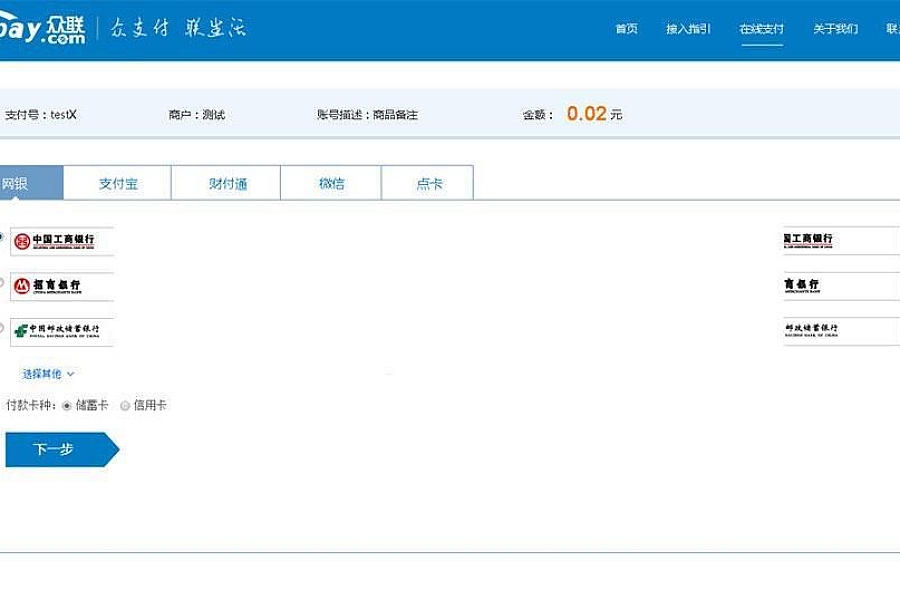
Task: Open the 首页 navigation item
Action: (x=626, y=29)
